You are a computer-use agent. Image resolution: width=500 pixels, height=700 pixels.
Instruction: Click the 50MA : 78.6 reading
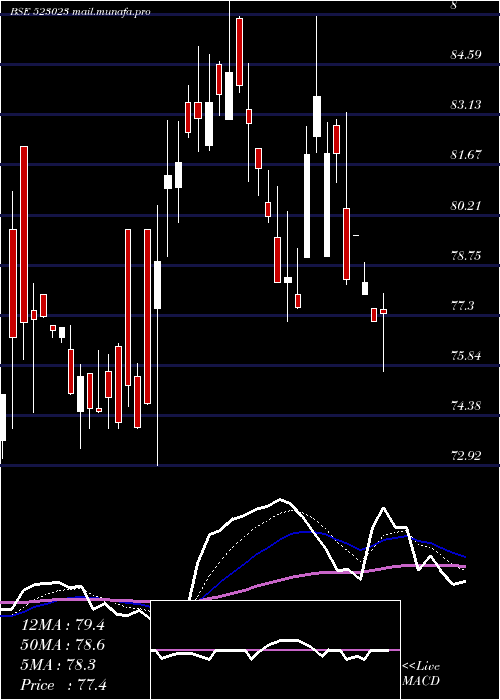pos(63,645)
